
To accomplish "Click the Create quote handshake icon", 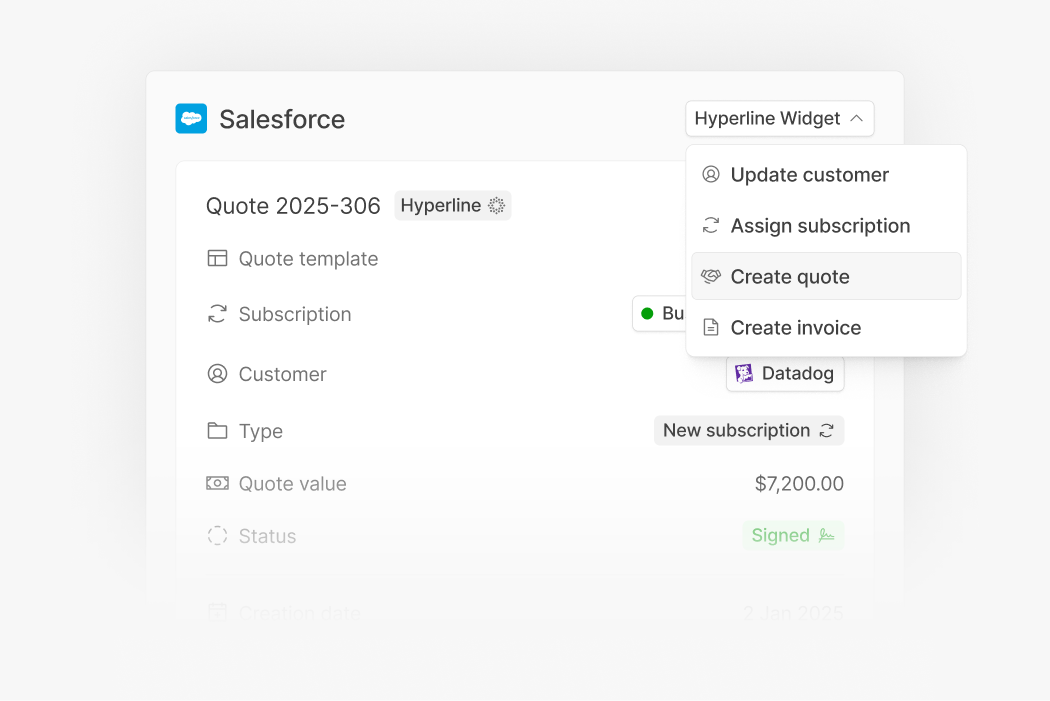I will (x=711, y=277).
